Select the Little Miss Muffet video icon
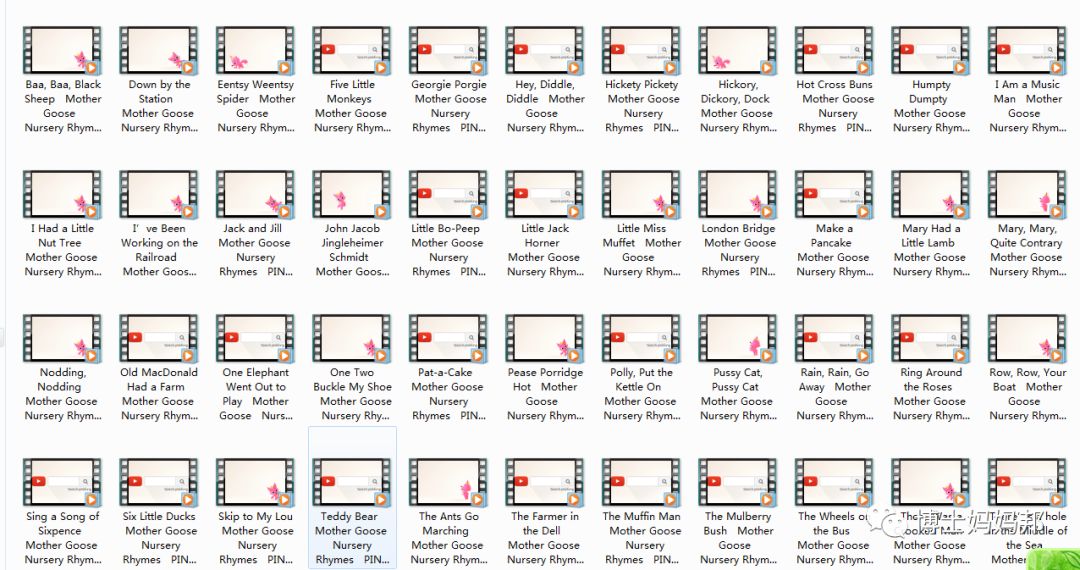 click(641, 194)
